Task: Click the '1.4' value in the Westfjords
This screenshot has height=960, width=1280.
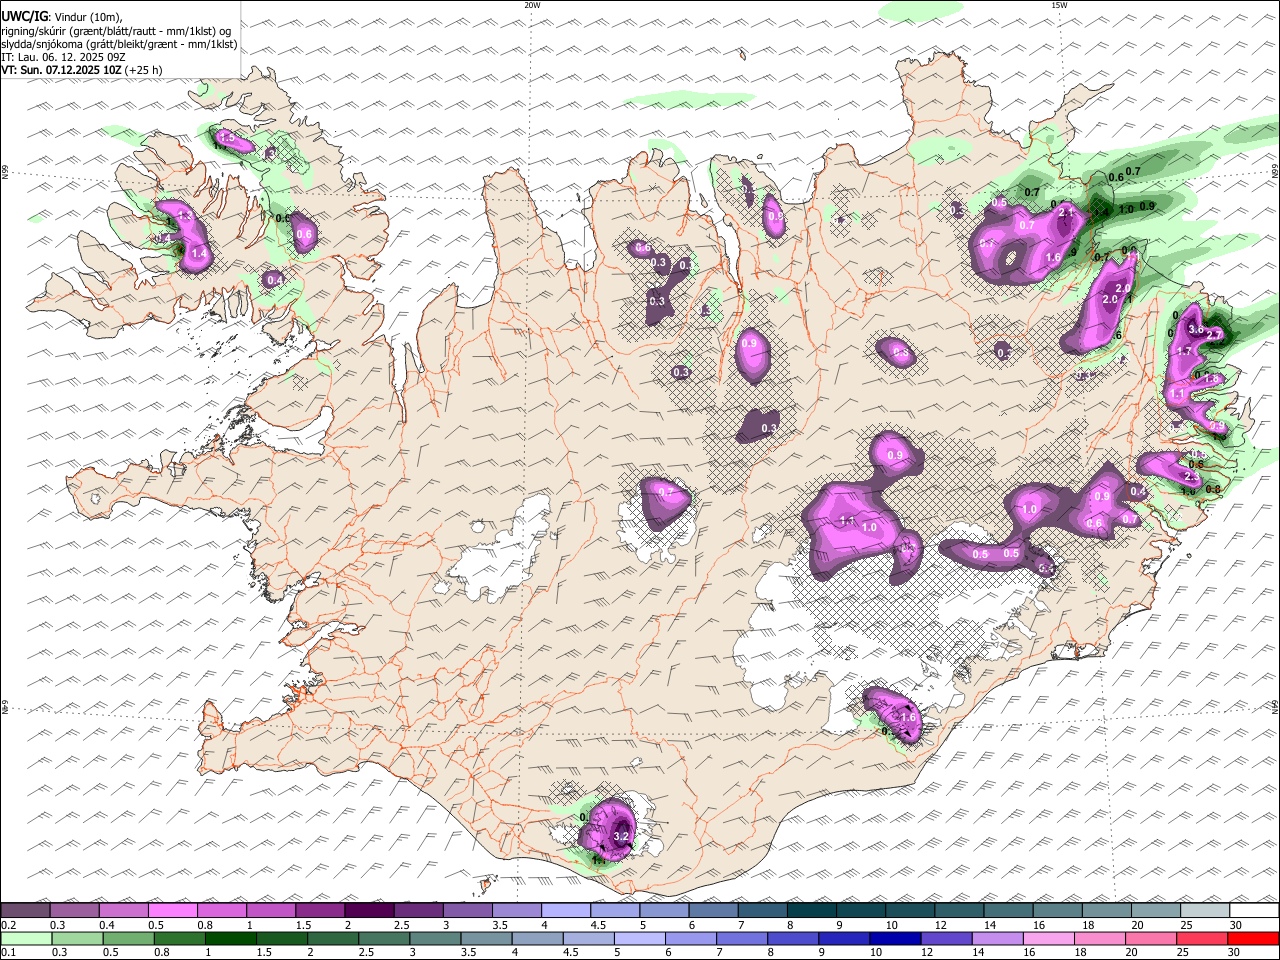Action: pyautogui.click(x=198, y=254)
